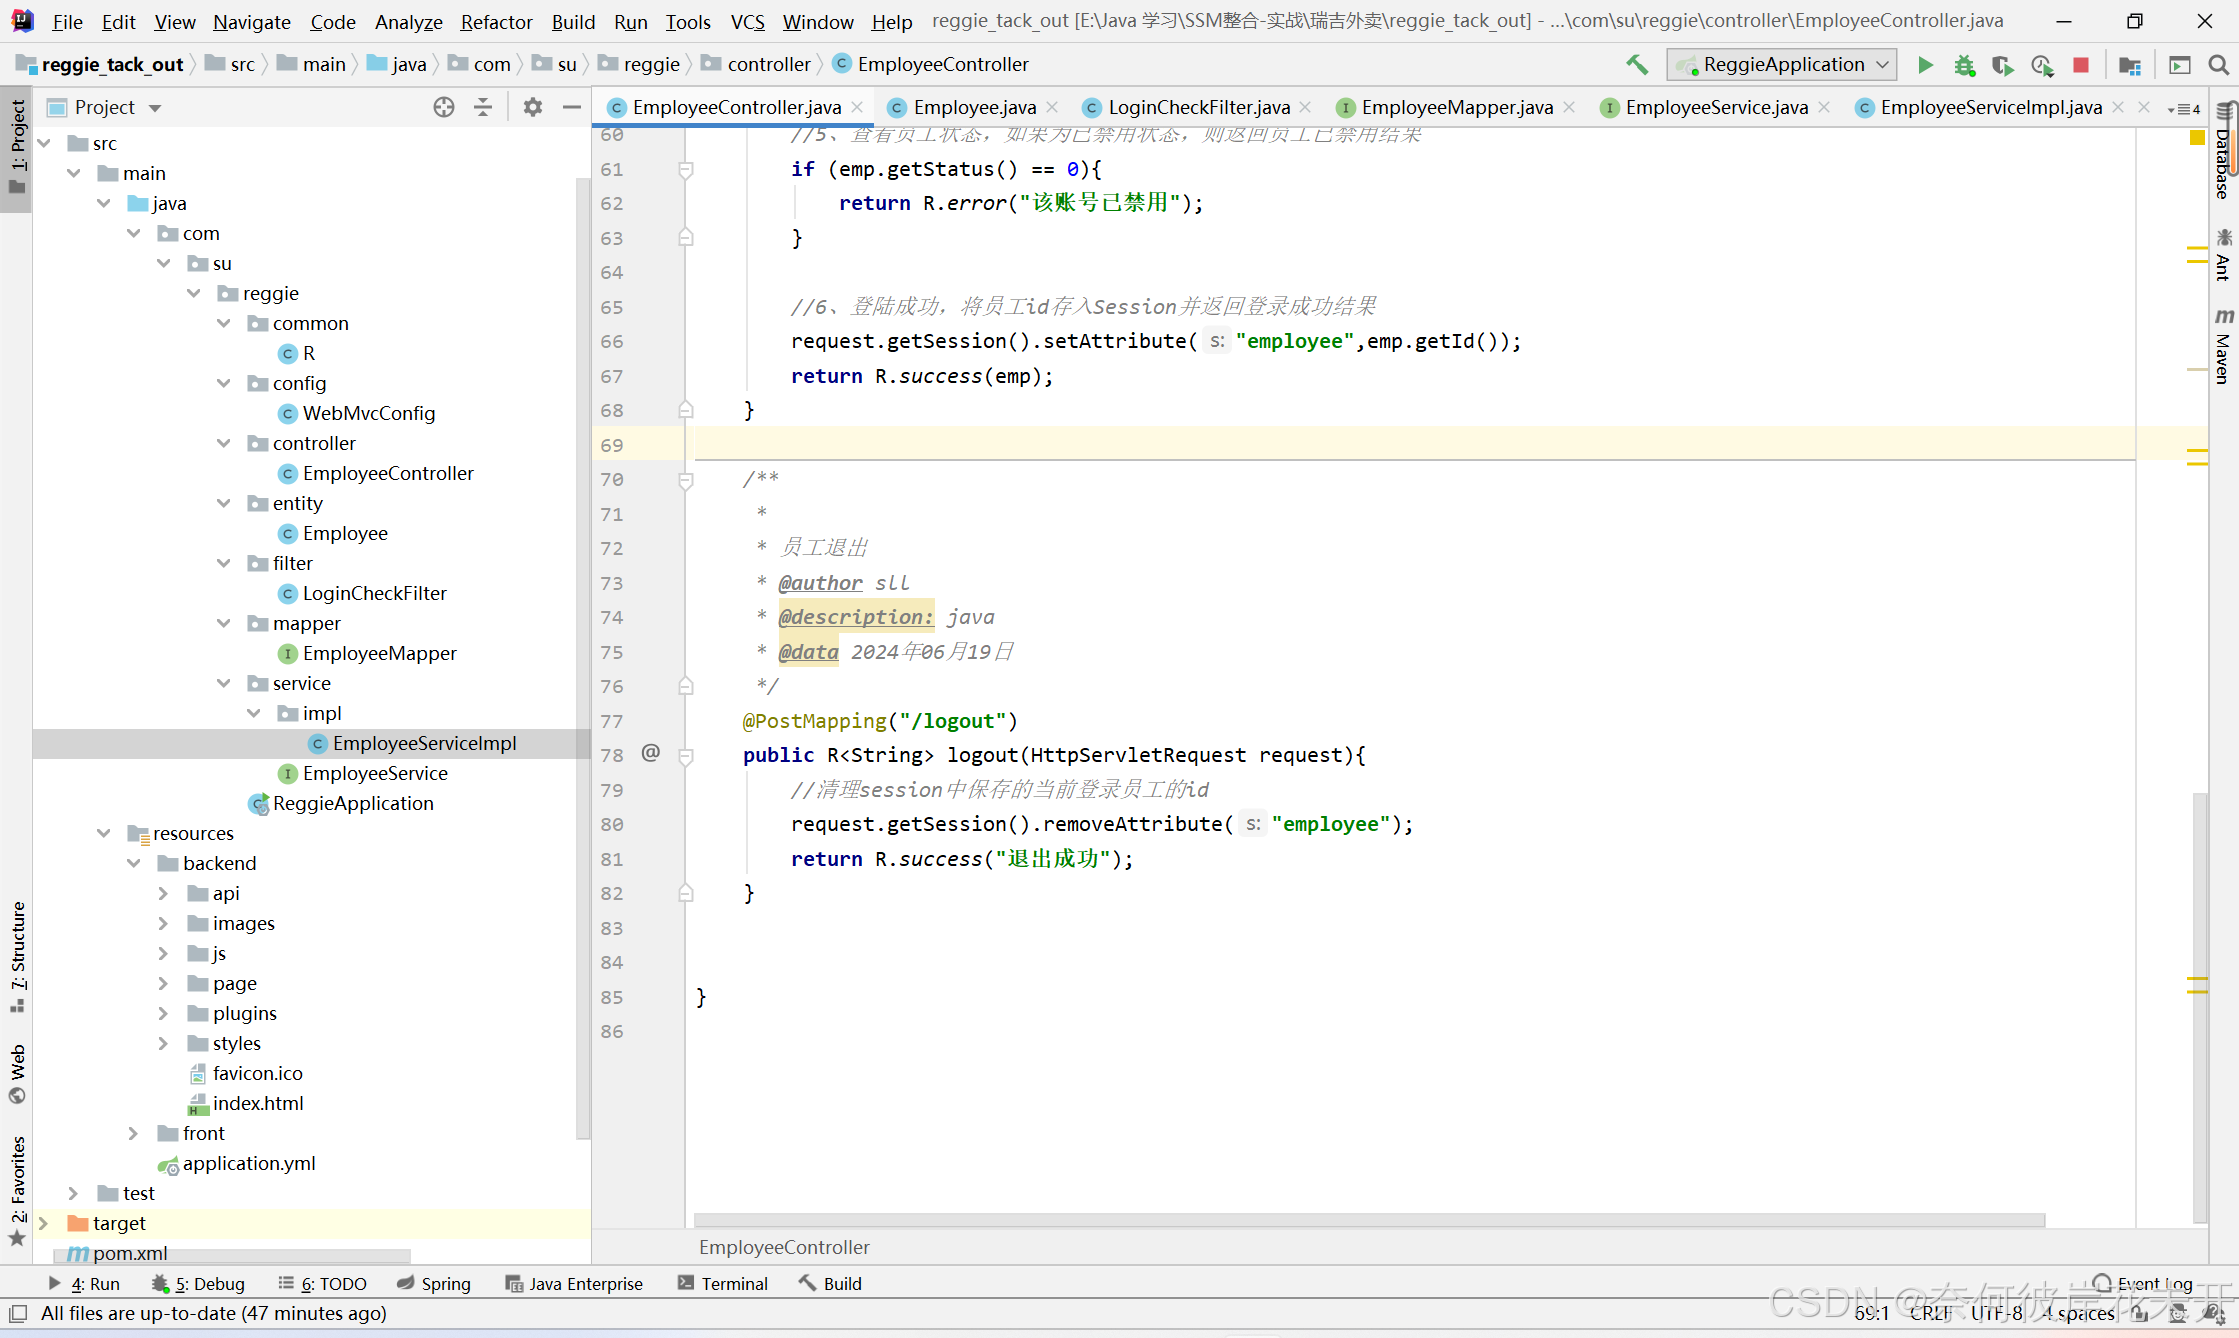Switch to the LoginCheckFilter.java tab
This screenshot has height=1338, width=2239.
pyautogui.click(x=1198, y=107)
